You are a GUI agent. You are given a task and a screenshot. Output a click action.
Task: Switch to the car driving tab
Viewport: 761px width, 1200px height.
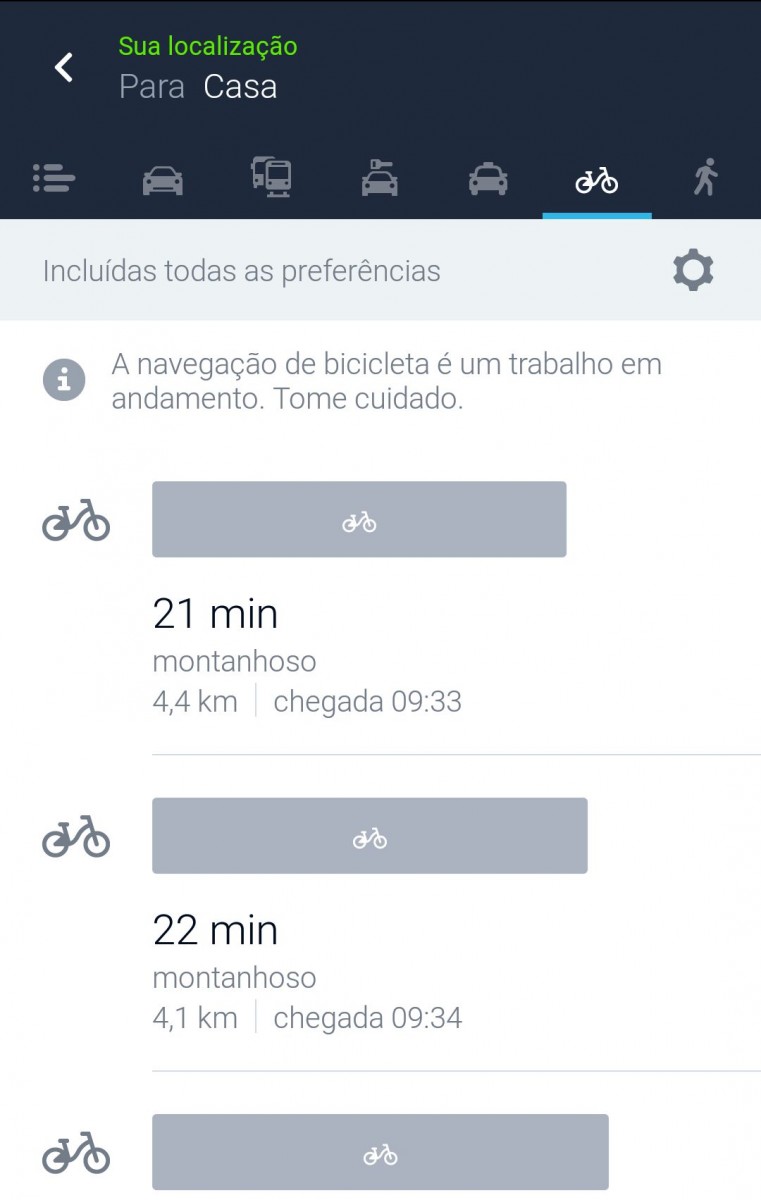(x=162, y=180)
